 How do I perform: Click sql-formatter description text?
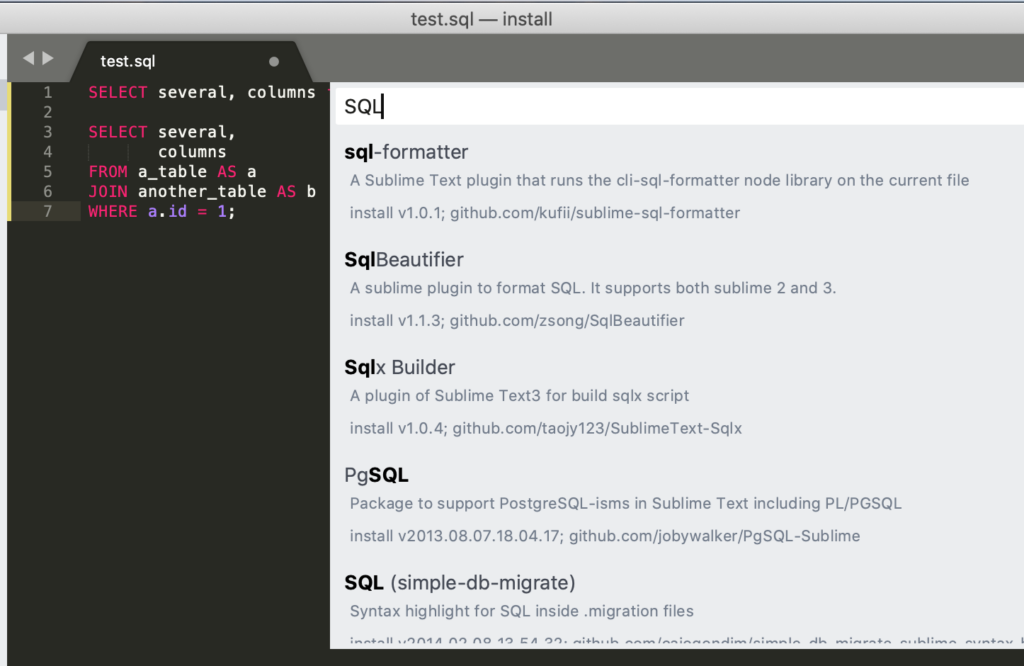pyautogui.click(x=659, y=180)
